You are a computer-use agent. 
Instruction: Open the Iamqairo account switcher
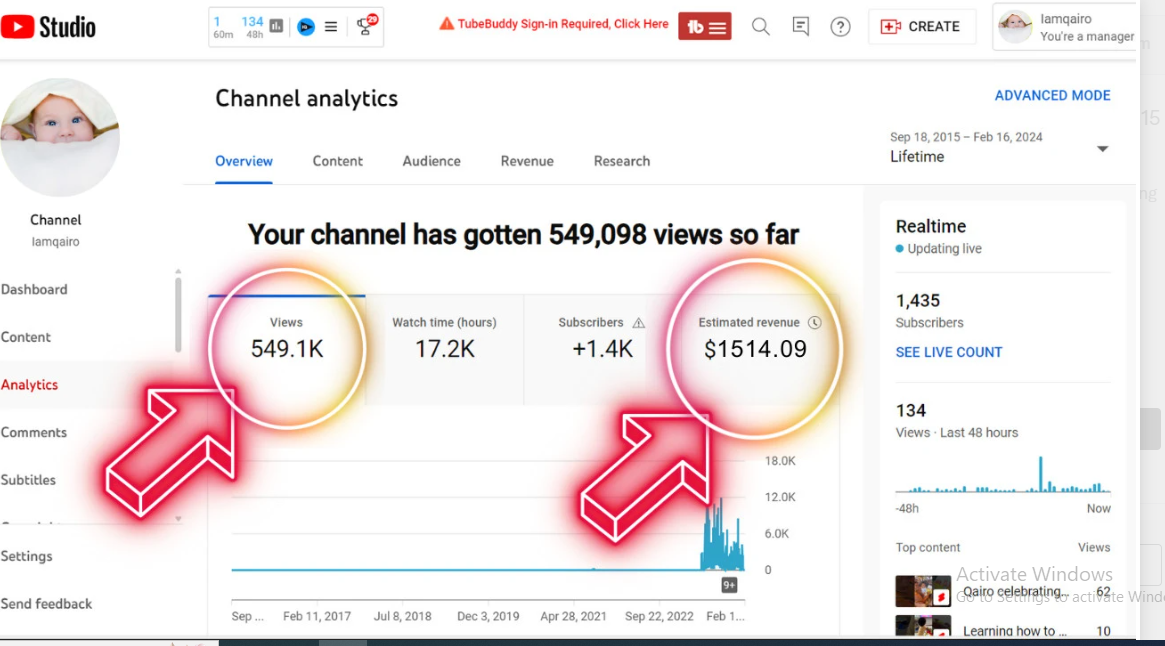(1066, 27)
